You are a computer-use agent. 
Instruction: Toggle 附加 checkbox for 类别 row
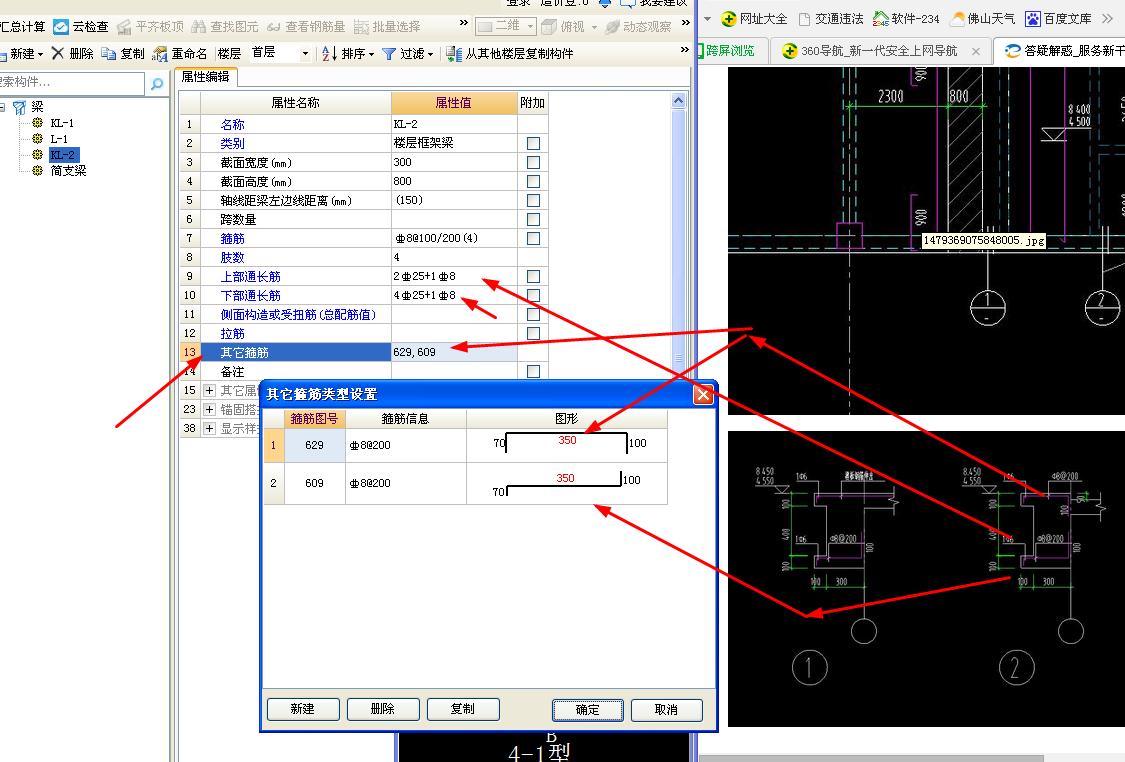[x=533, y=144]
